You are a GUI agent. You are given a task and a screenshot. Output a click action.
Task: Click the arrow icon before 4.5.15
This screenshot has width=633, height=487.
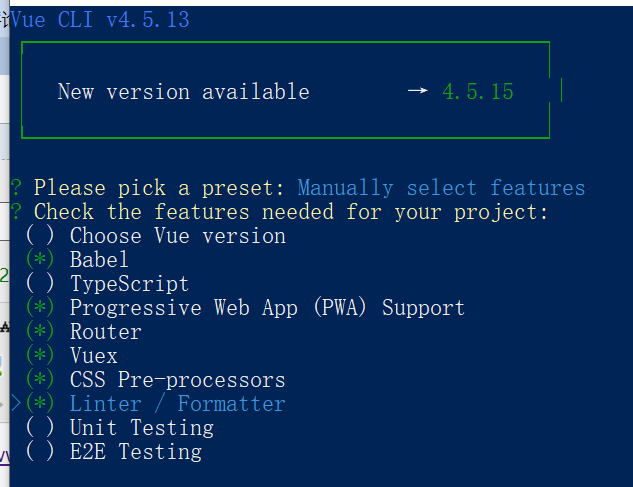pos(418,92)
